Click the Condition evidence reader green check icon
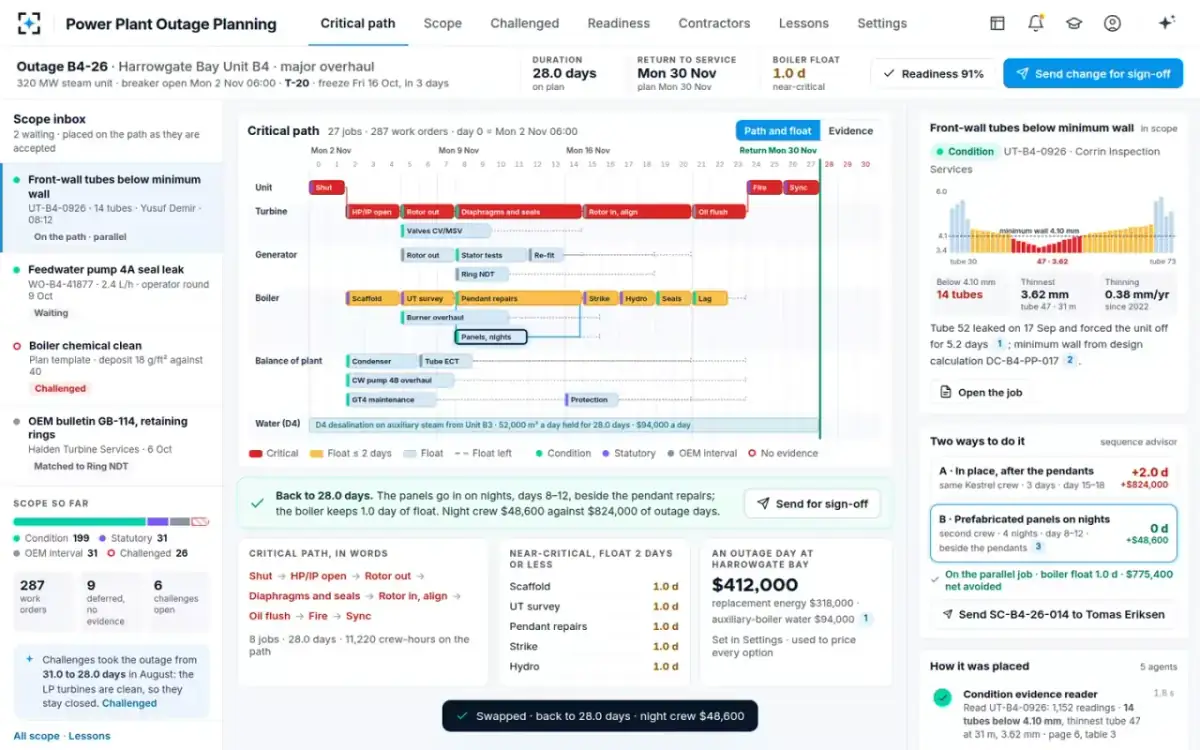Screen dimensions: 1200x750 942,698
